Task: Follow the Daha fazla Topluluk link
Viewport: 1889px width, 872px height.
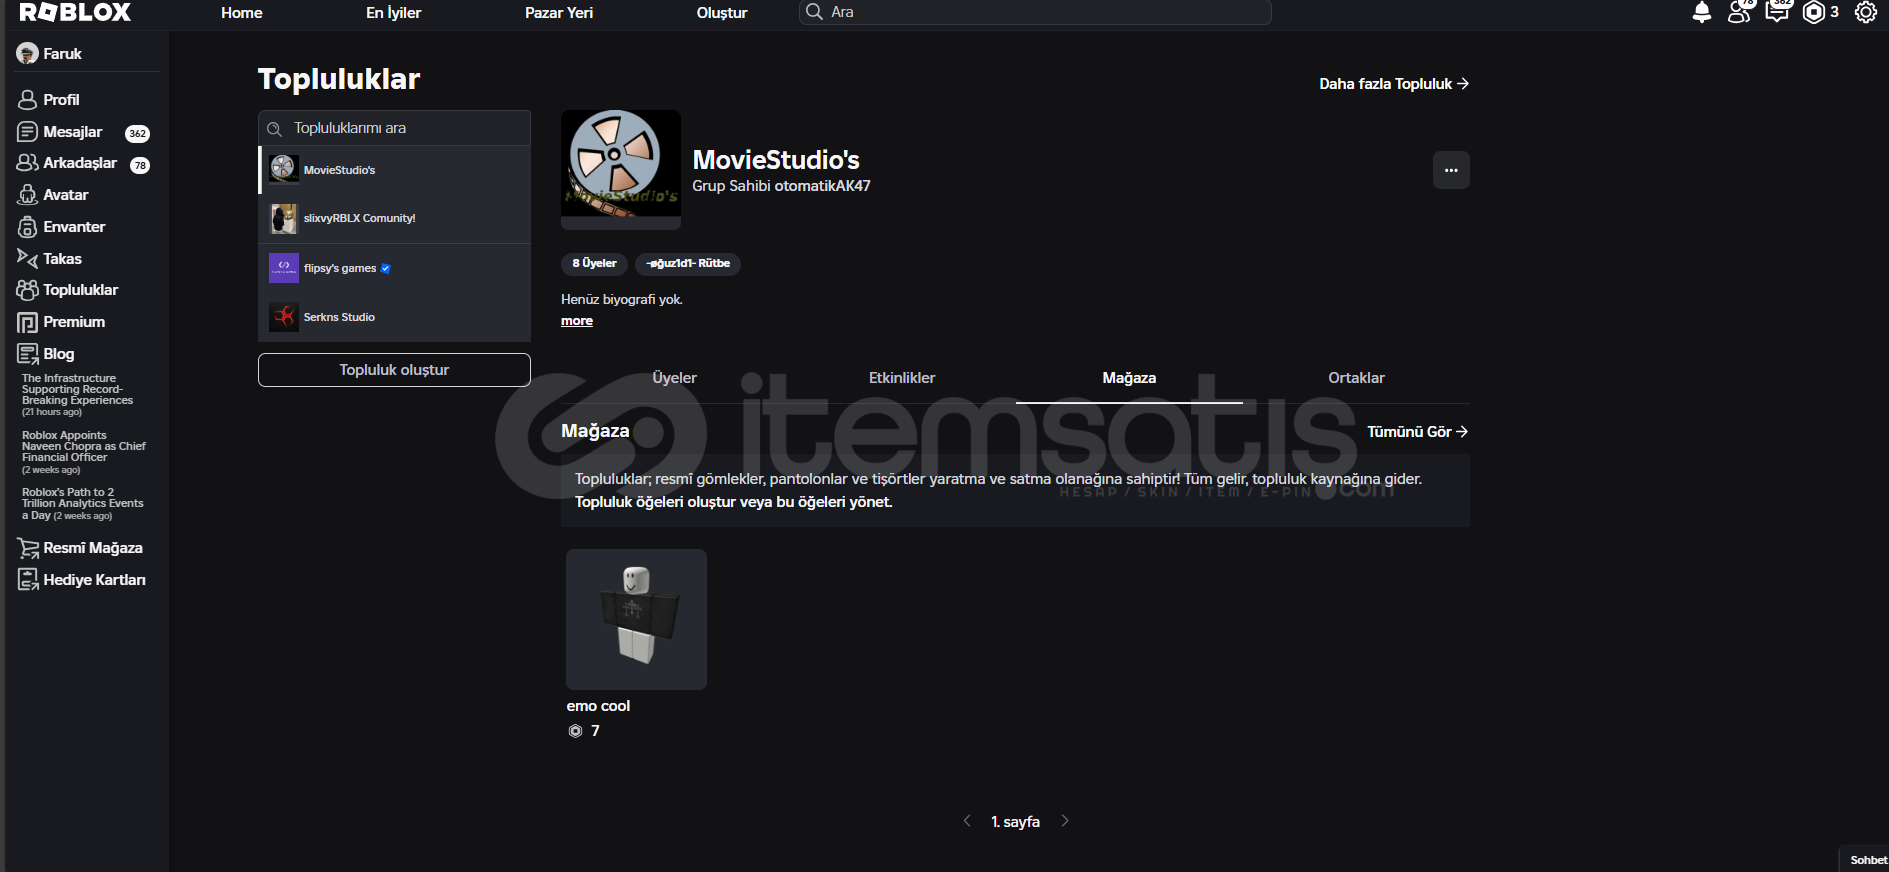Action: pos(1394,84)
